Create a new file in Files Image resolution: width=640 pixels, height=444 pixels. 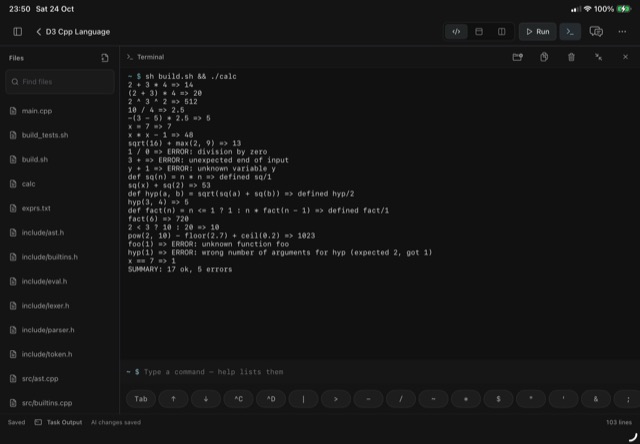105,58
